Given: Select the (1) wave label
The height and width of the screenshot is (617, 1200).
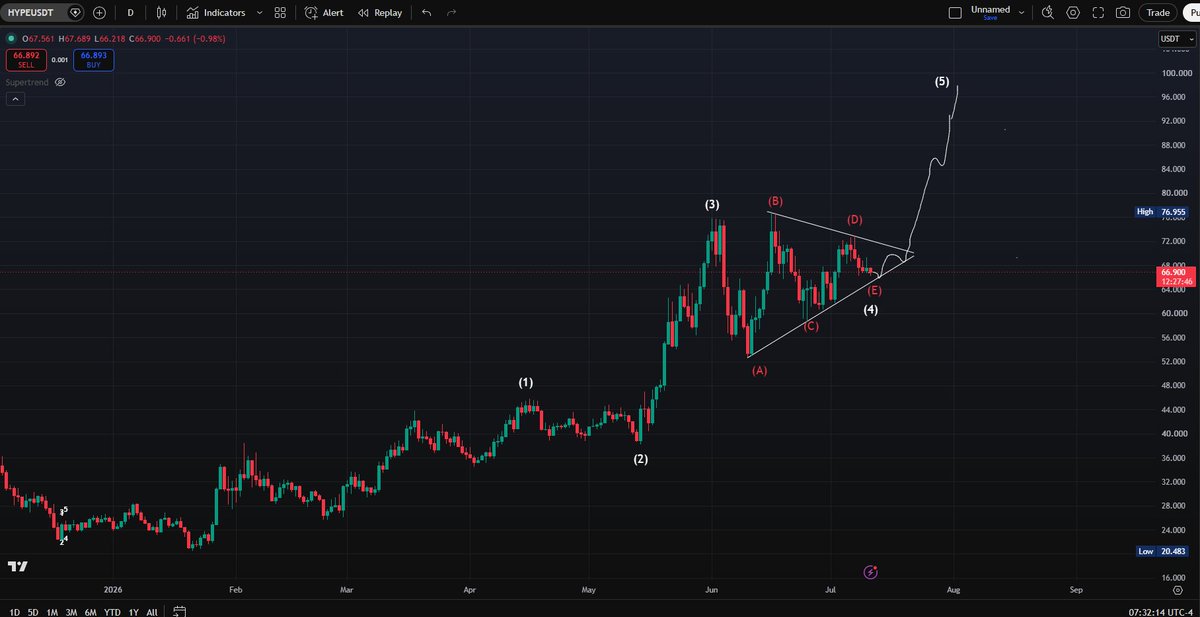Looking at the screenshot, I should click(526, 383).
